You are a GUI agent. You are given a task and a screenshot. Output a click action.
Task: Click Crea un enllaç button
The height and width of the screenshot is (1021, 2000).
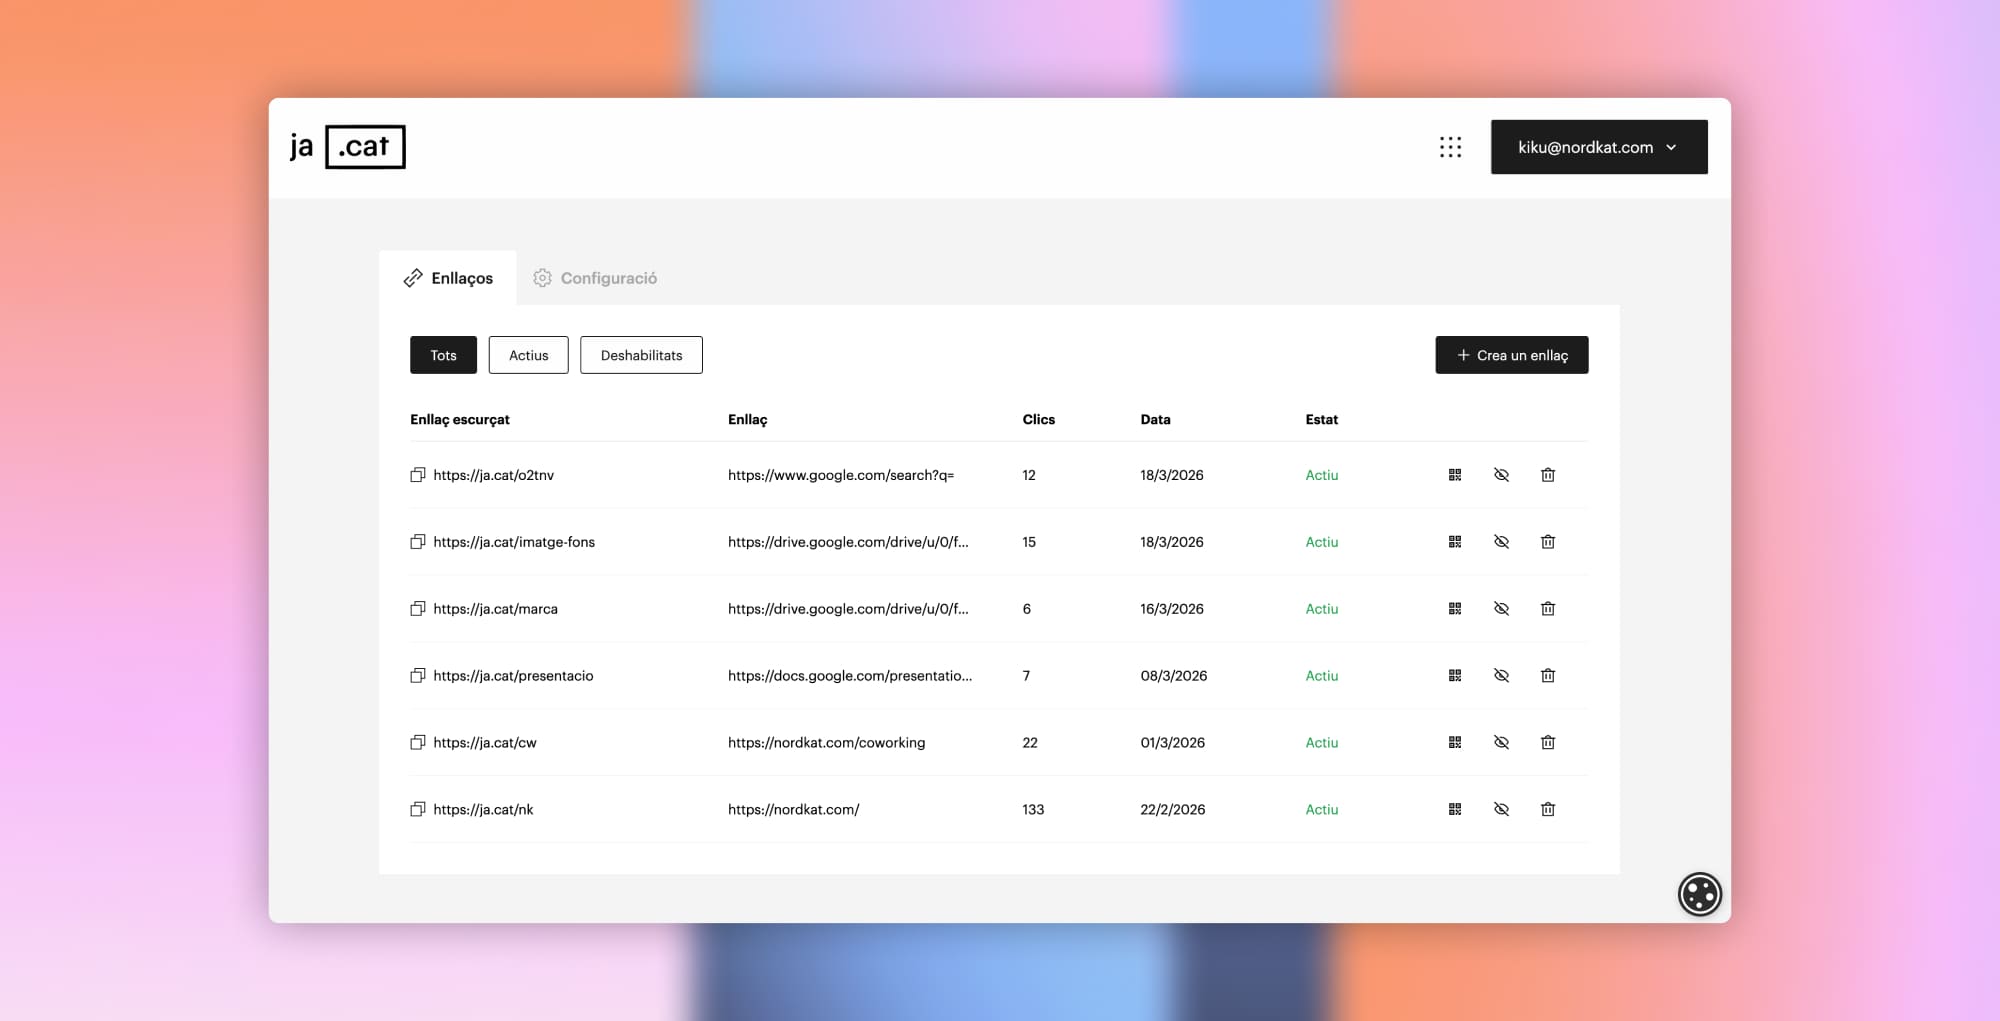point(1511,355)
